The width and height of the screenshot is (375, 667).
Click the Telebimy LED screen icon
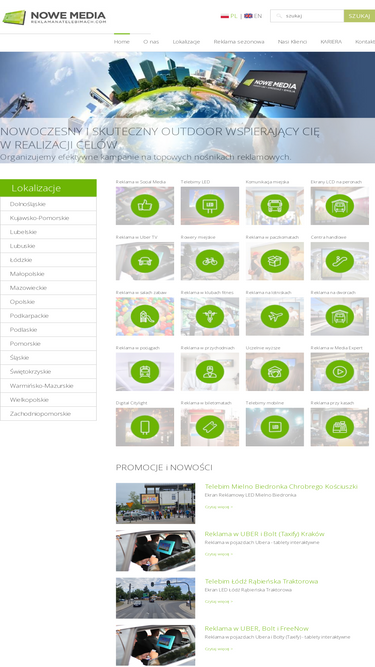point(210,206)
